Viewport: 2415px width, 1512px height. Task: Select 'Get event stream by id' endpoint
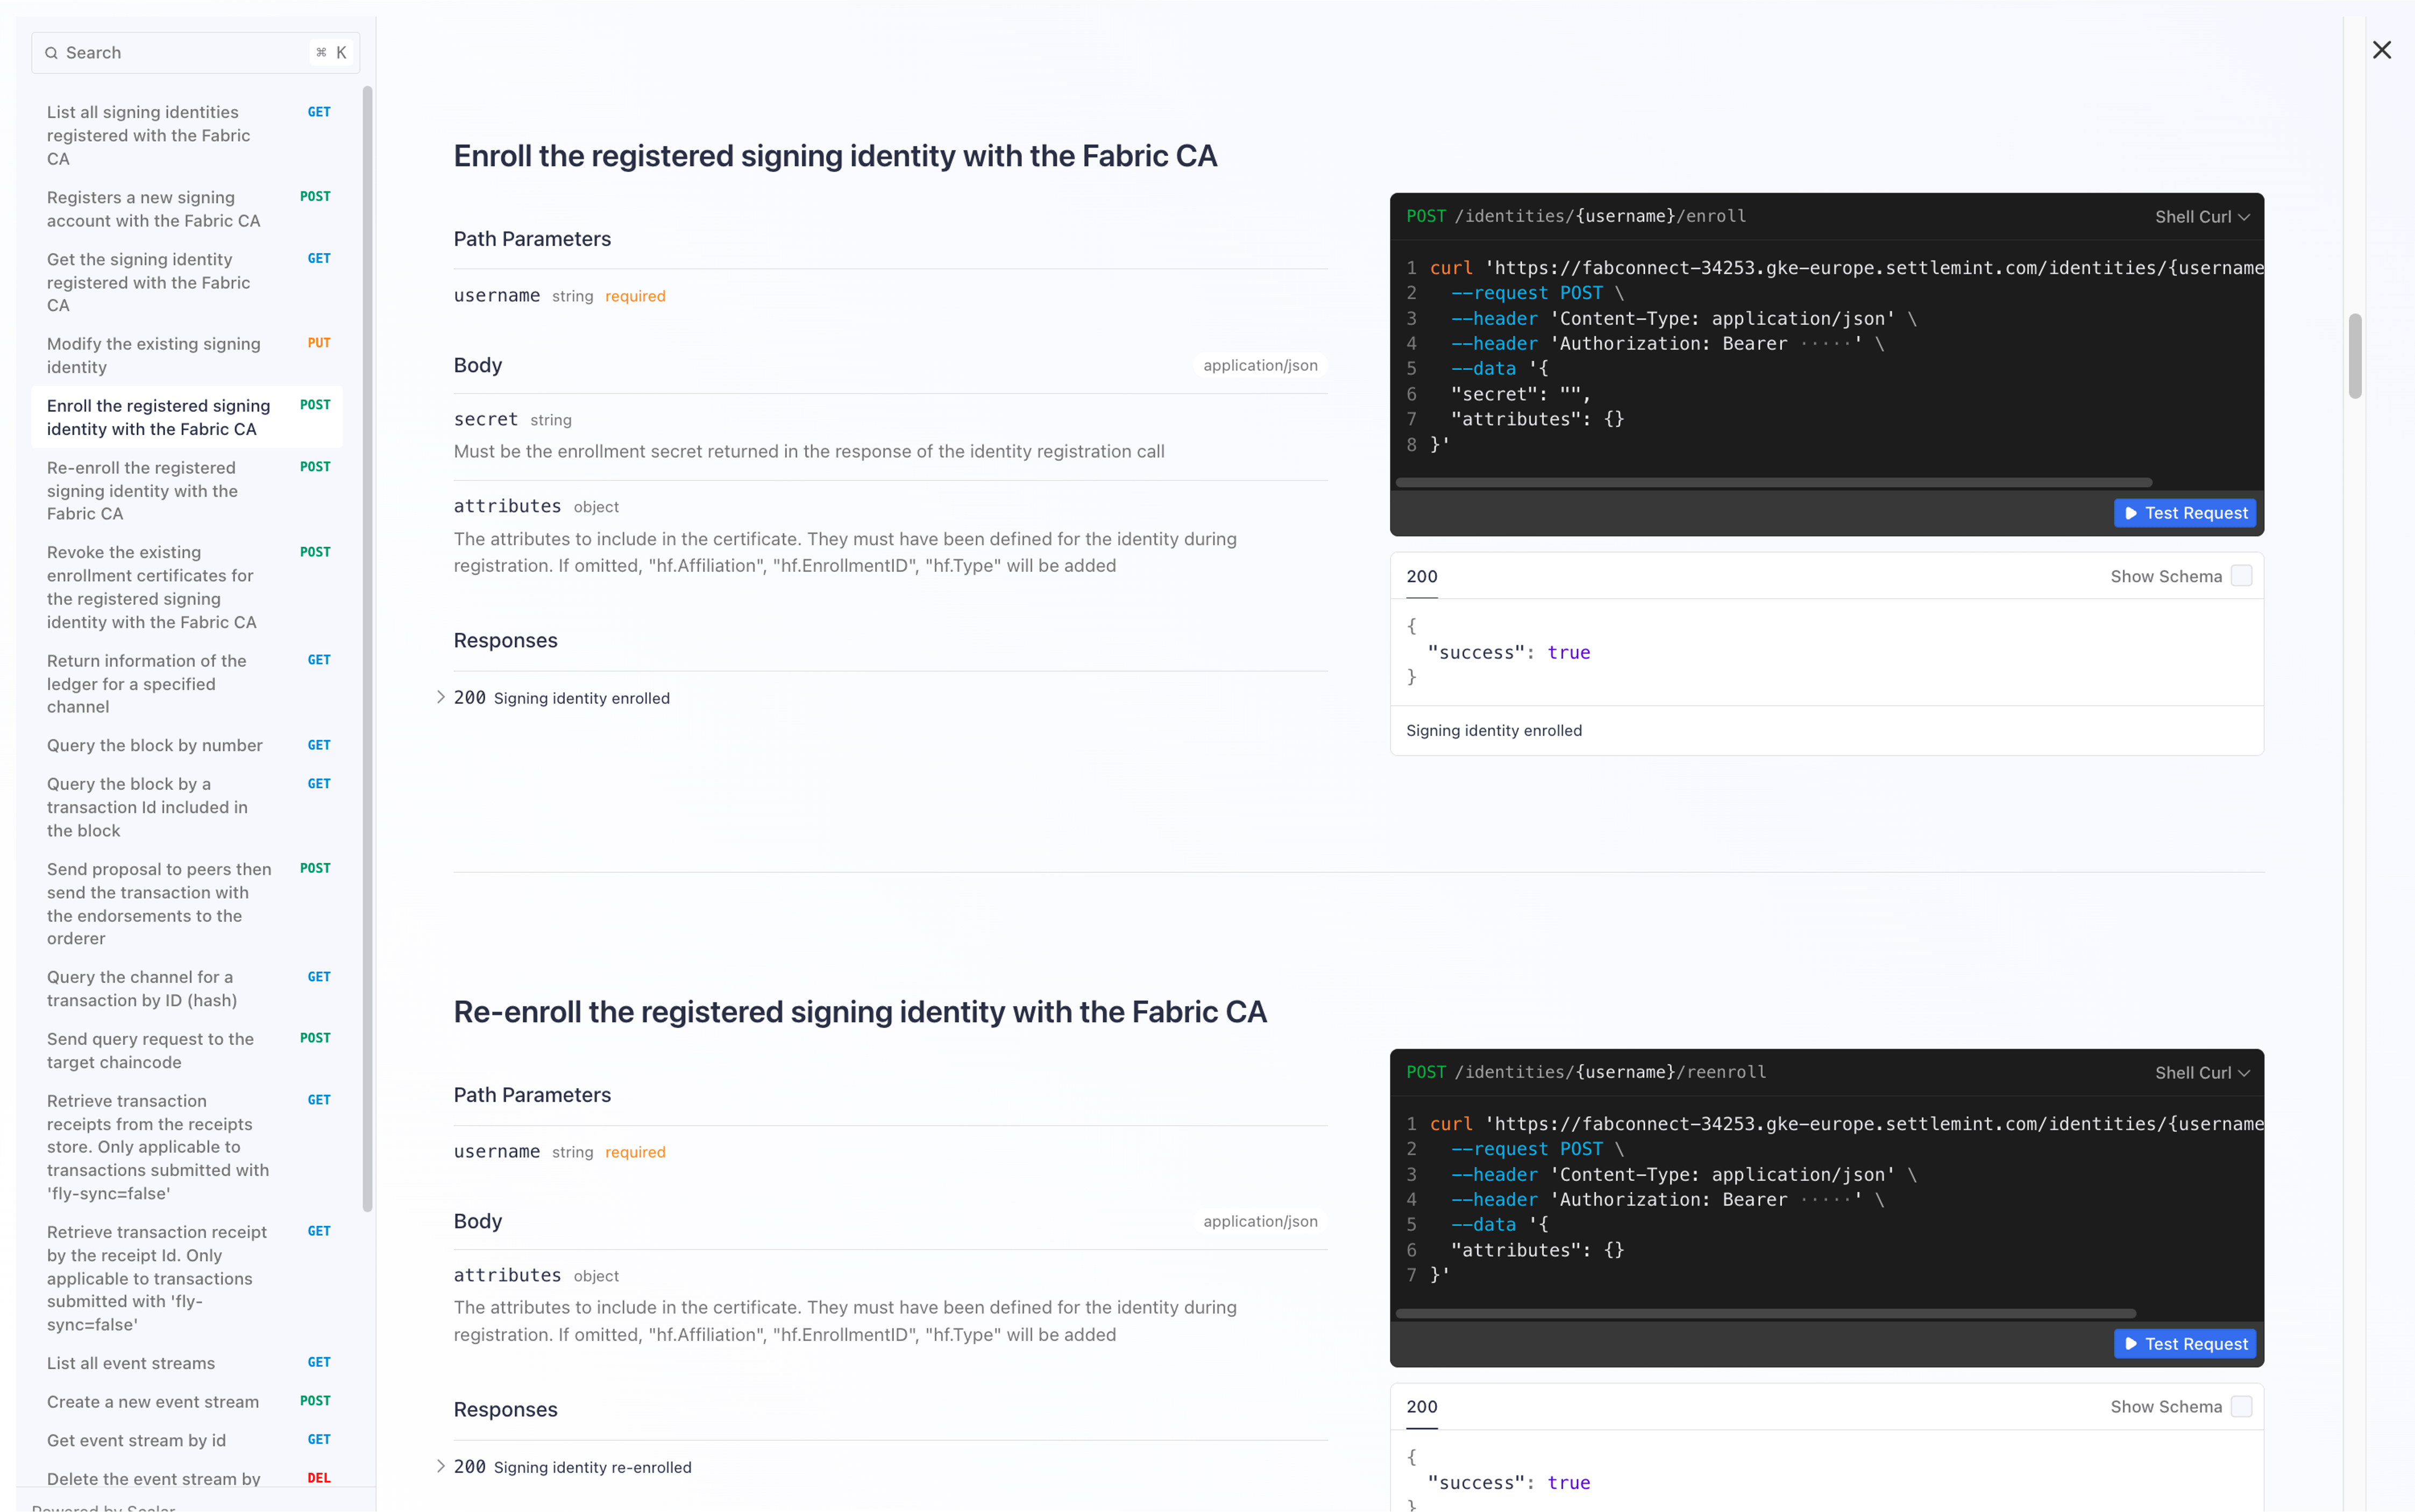click(x=136, y=1440)
